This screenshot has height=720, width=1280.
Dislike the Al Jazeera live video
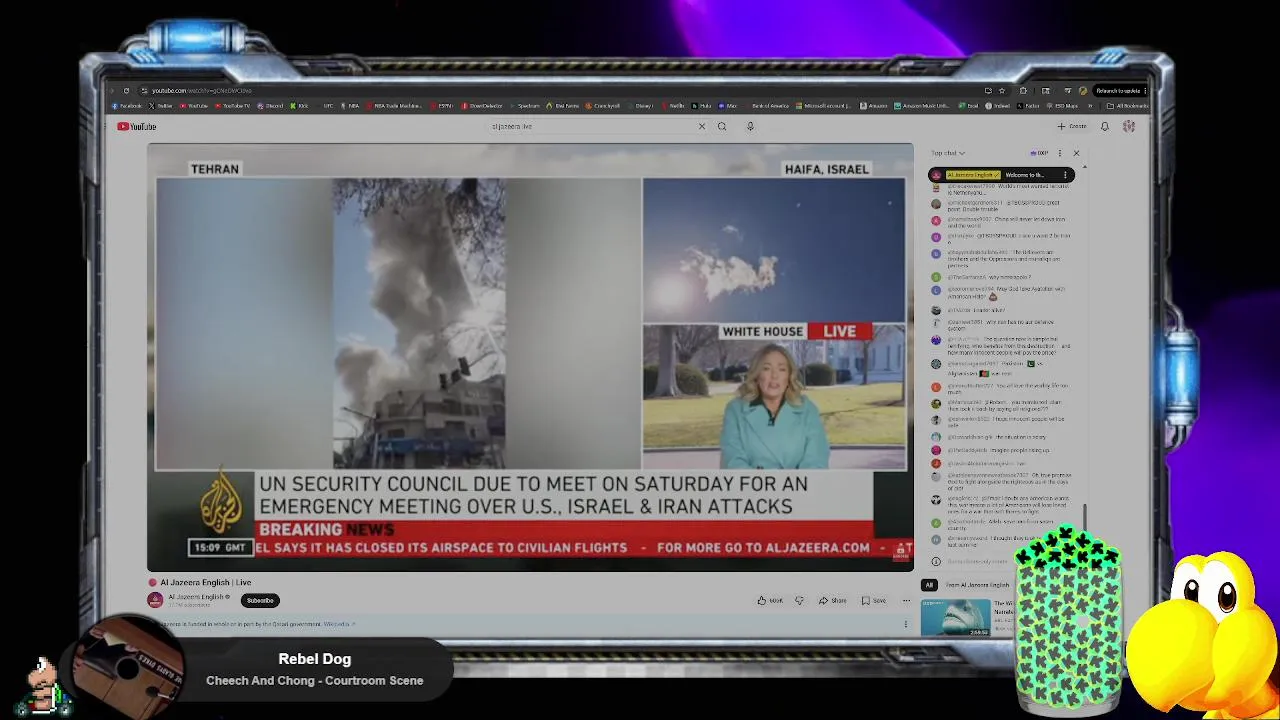799,601
